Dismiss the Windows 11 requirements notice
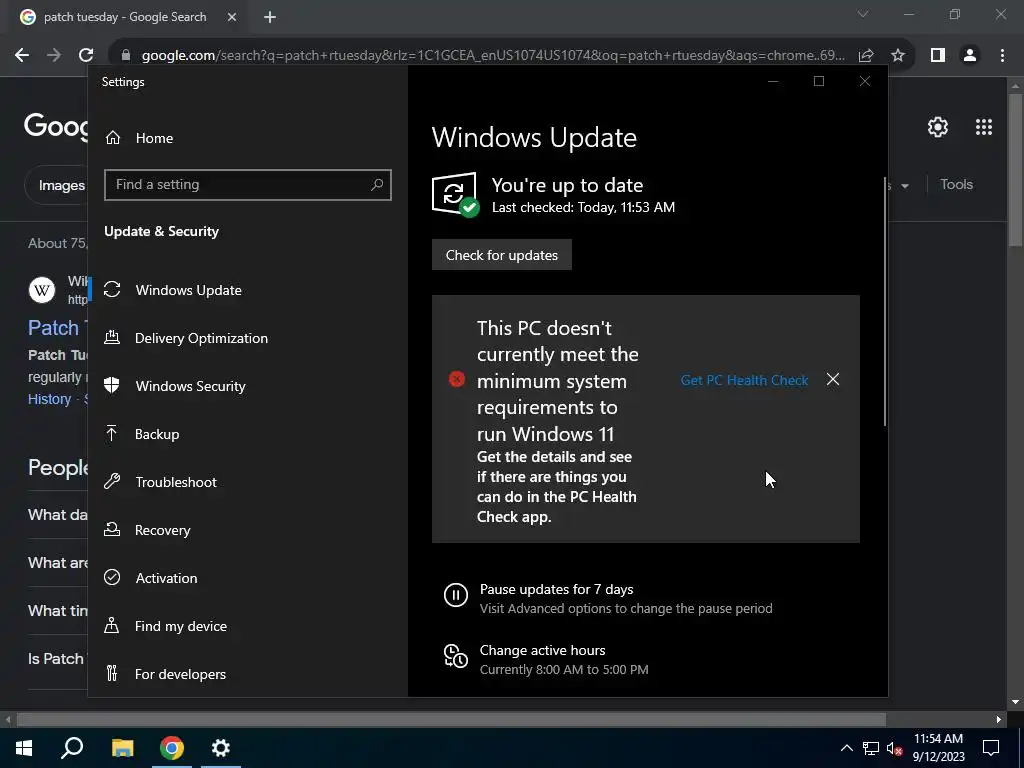 833,379
